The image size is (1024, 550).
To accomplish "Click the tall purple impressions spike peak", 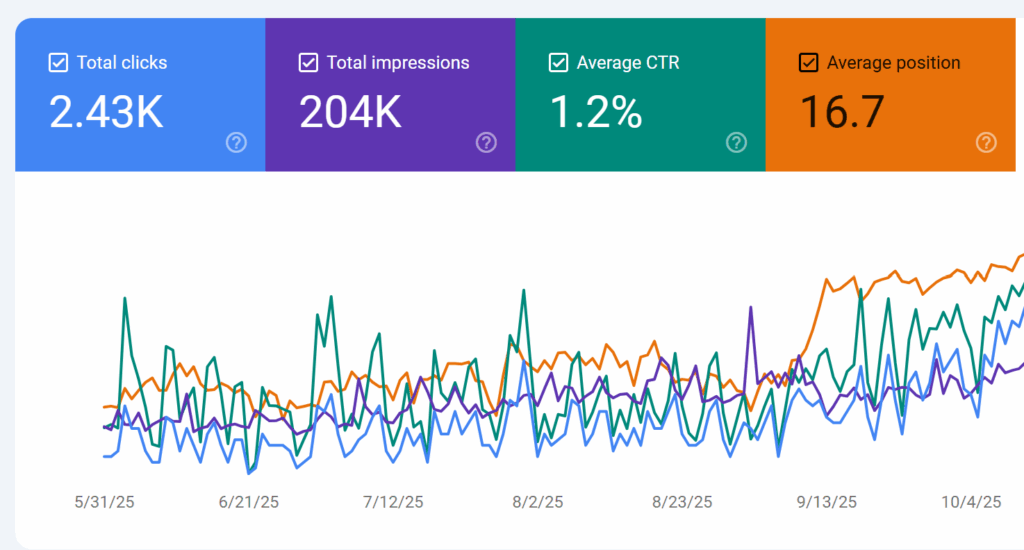I will pyautogui.click(x=749, y=308).
